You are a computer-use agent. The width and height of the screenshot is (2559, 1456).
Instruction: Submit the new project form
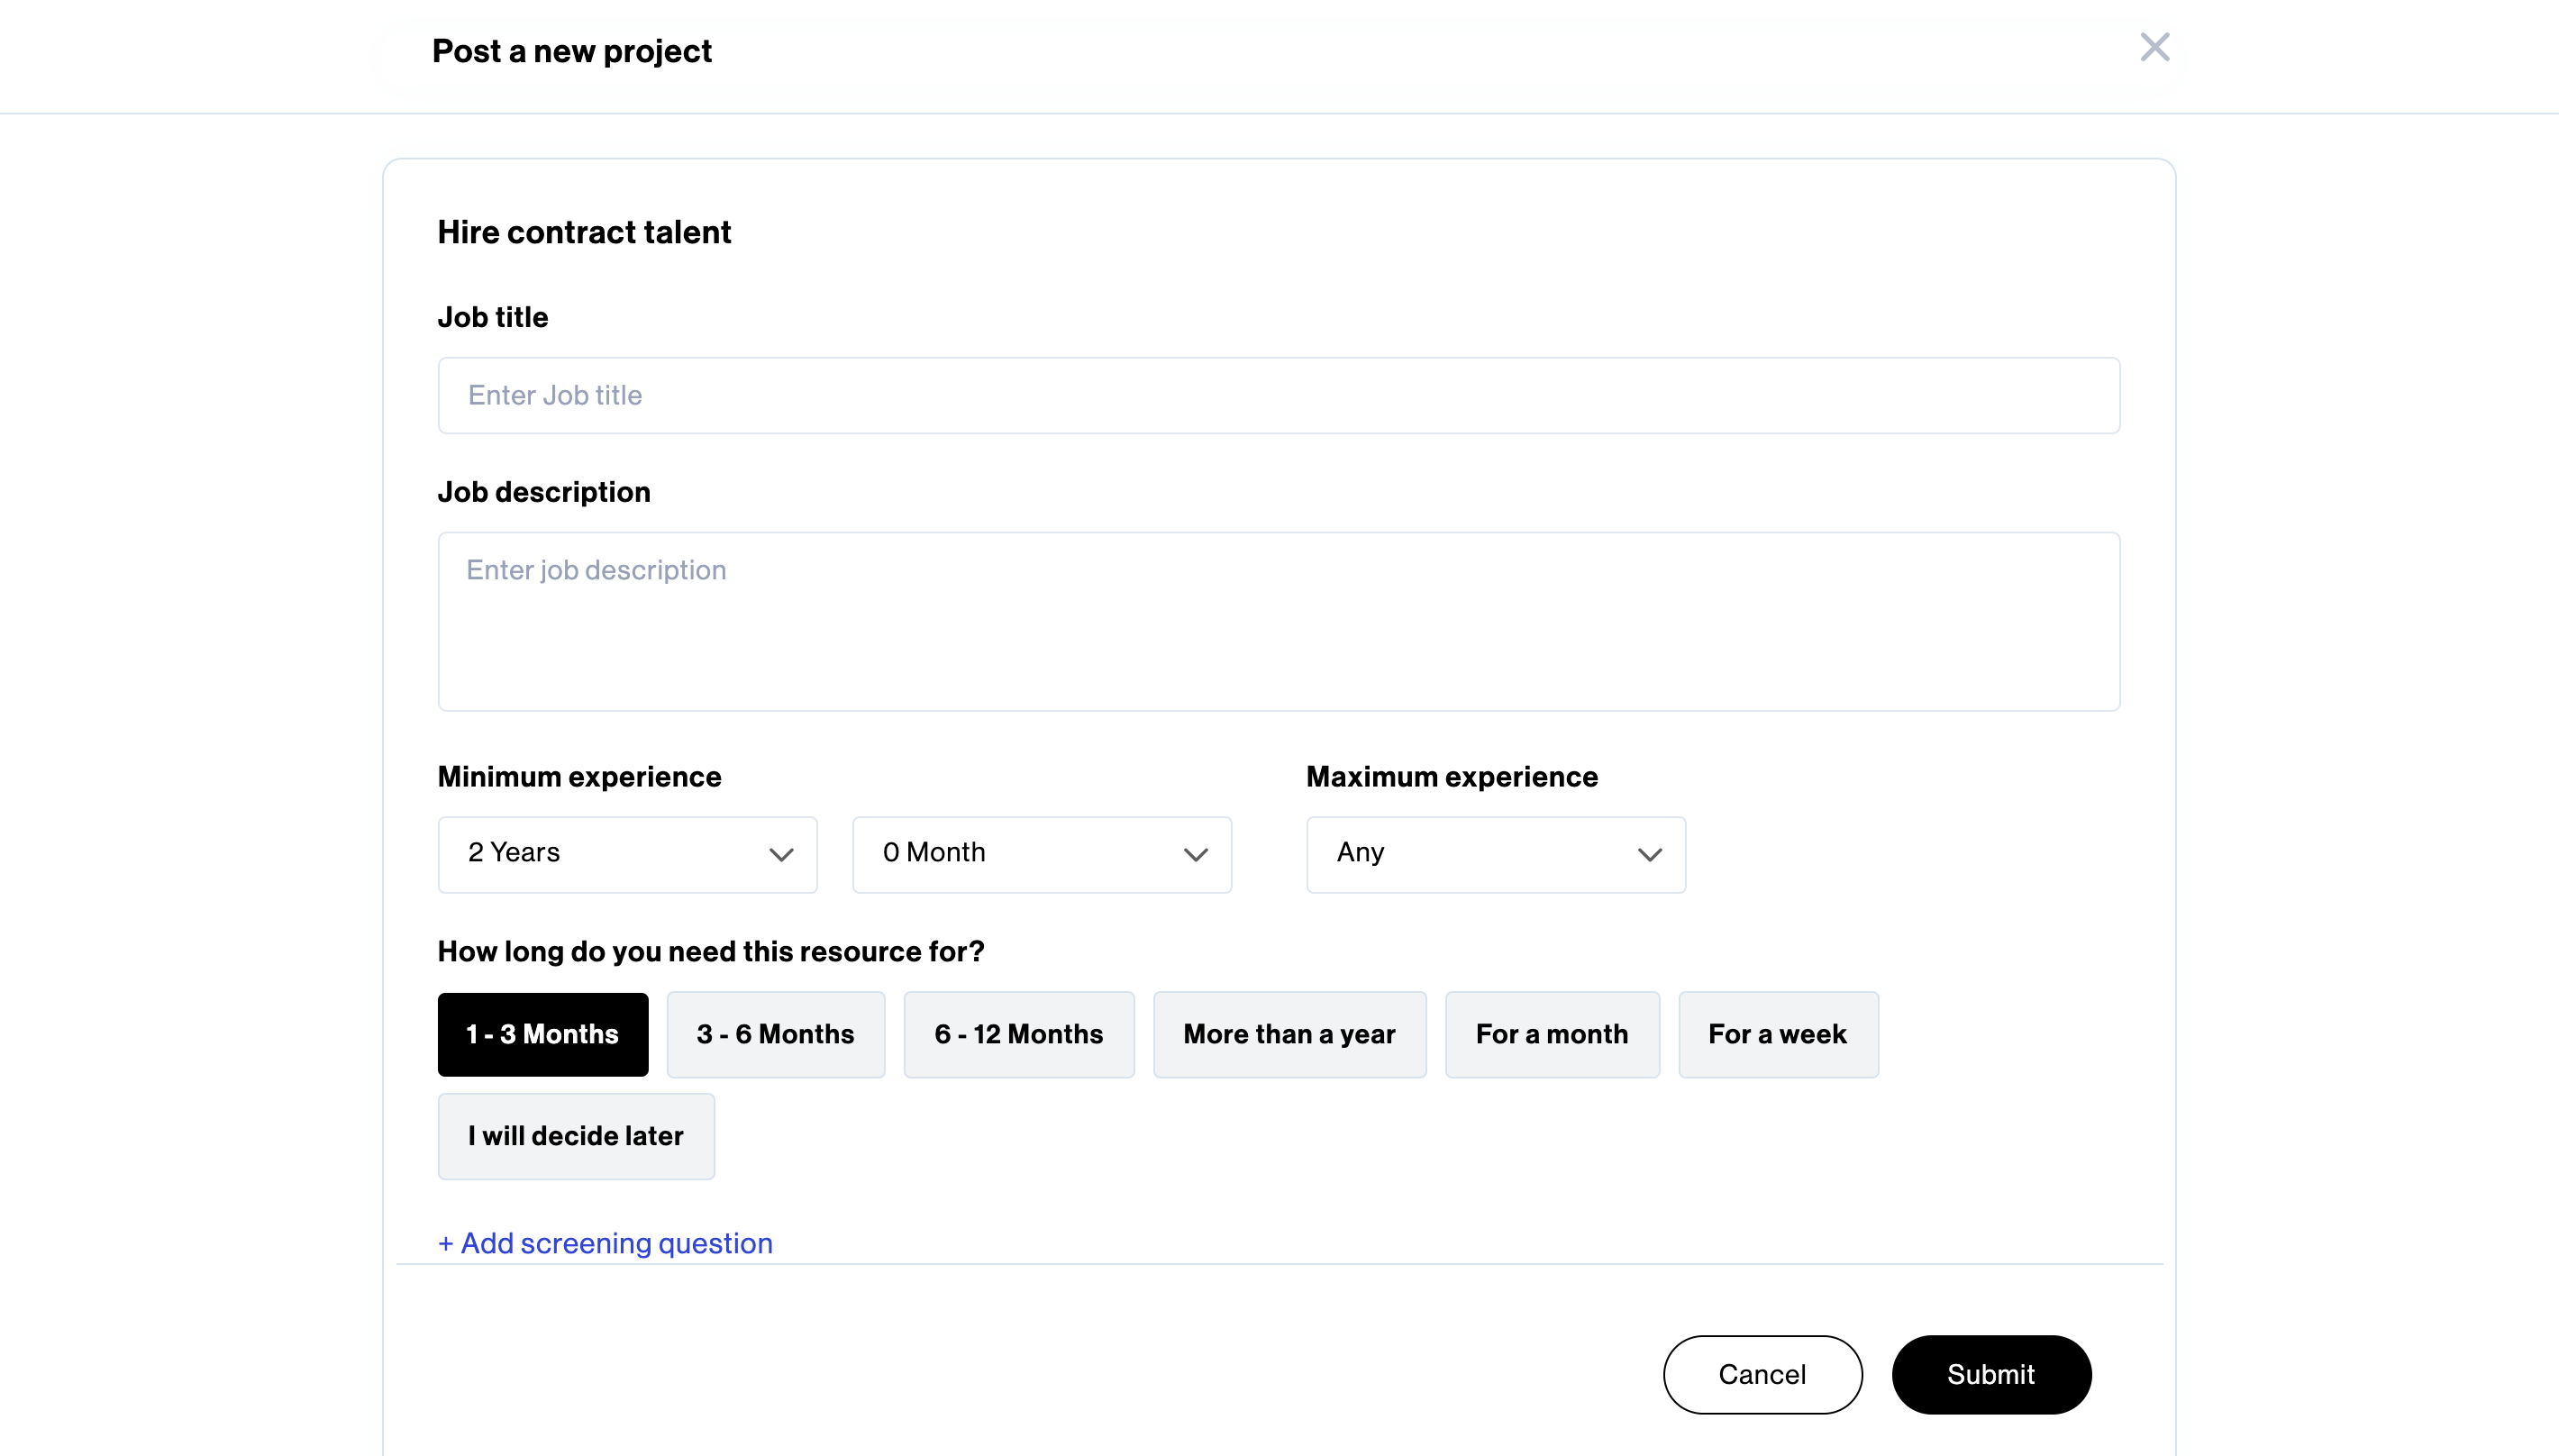point(1991,1374)
